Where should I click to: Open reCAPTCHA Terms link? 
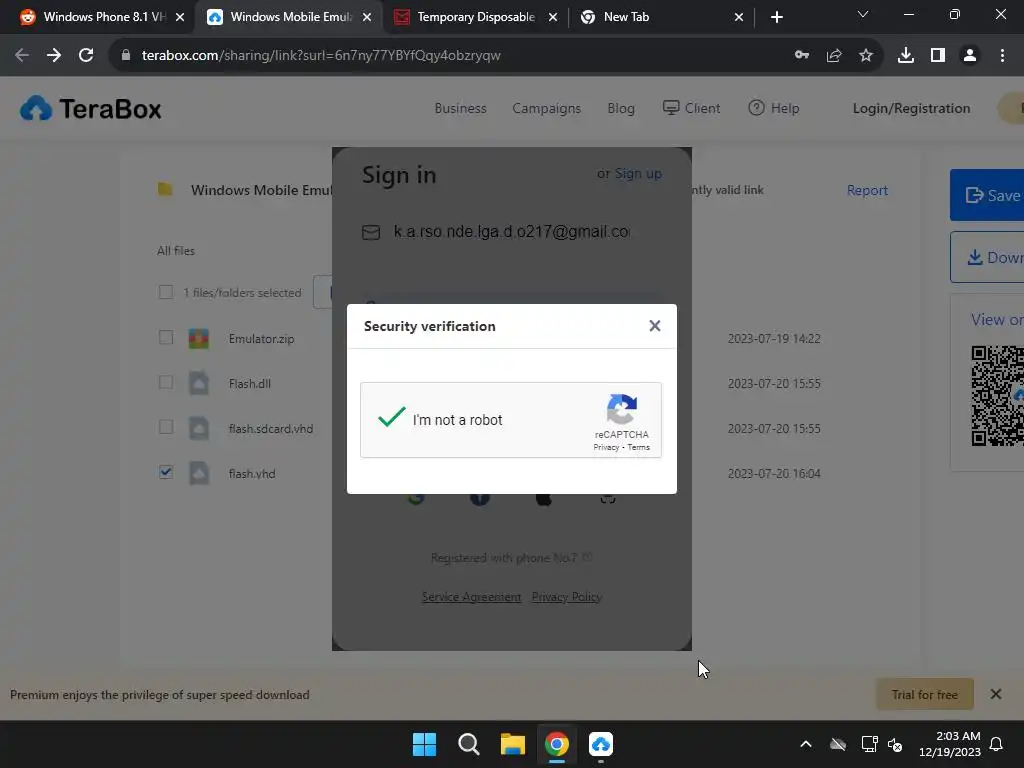point(639,447)
